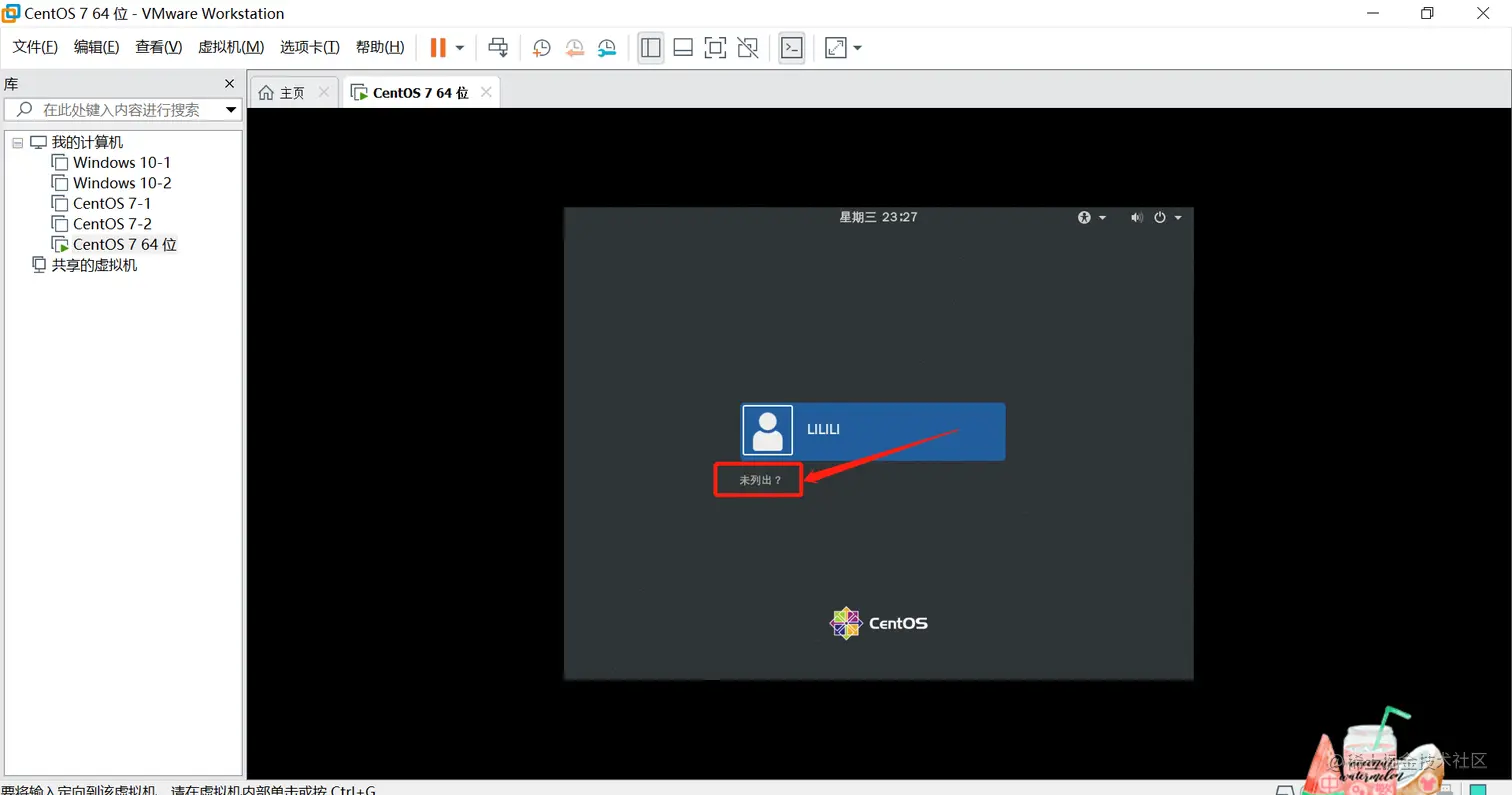
Task: Take a snapshot of this virtual machine
Action: (542, 47)
